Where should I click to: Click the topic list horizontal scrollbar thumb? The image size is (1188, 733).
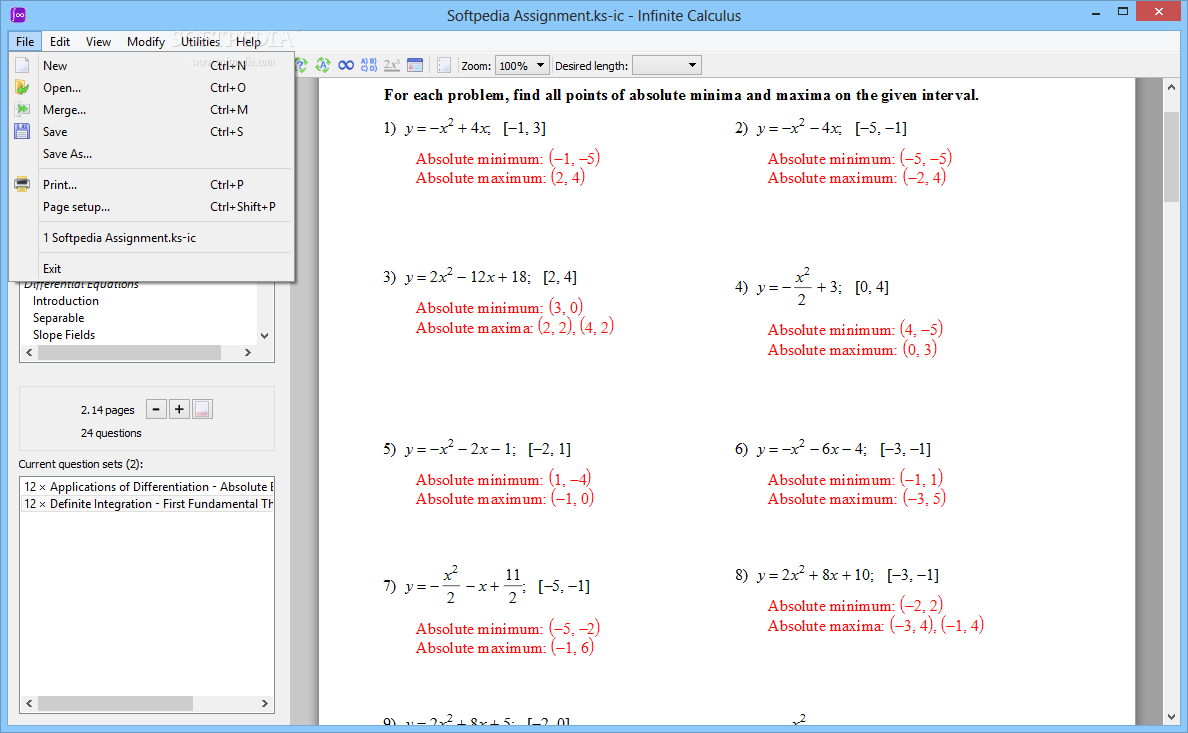pos(130,352)
